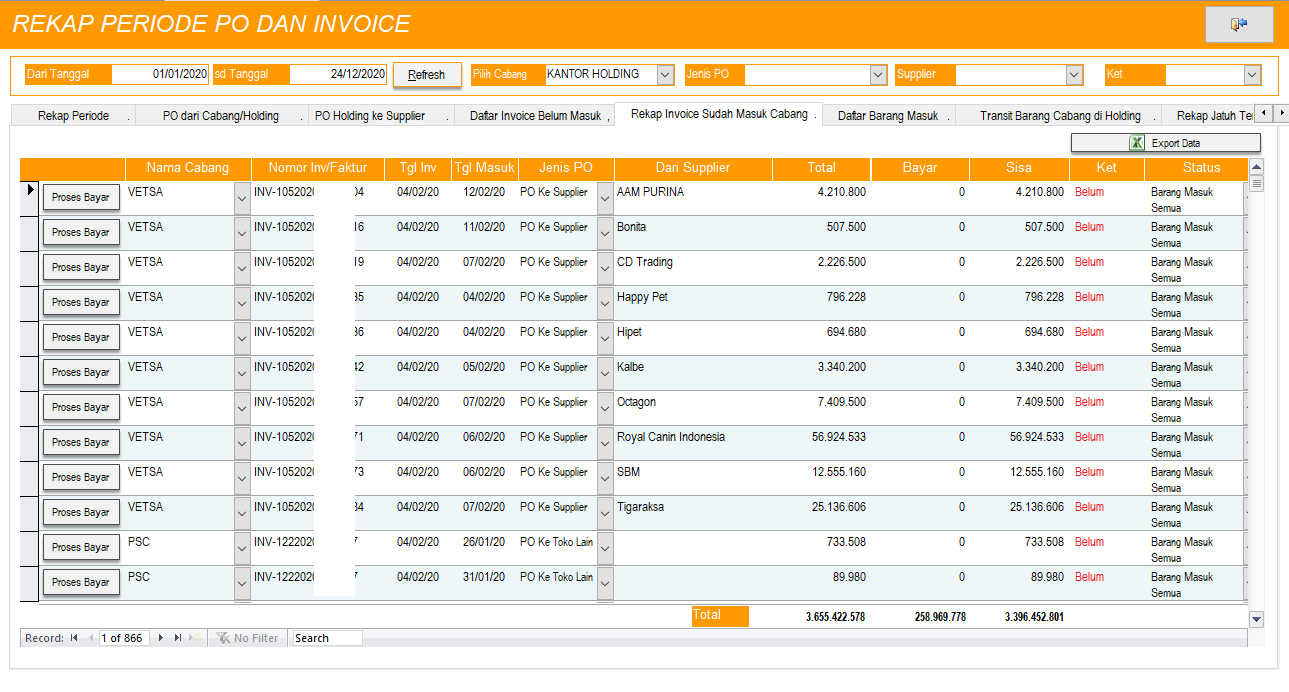Go to next record in navigator
This screenshot has height=692, width=1289.
tap(161, 638)
